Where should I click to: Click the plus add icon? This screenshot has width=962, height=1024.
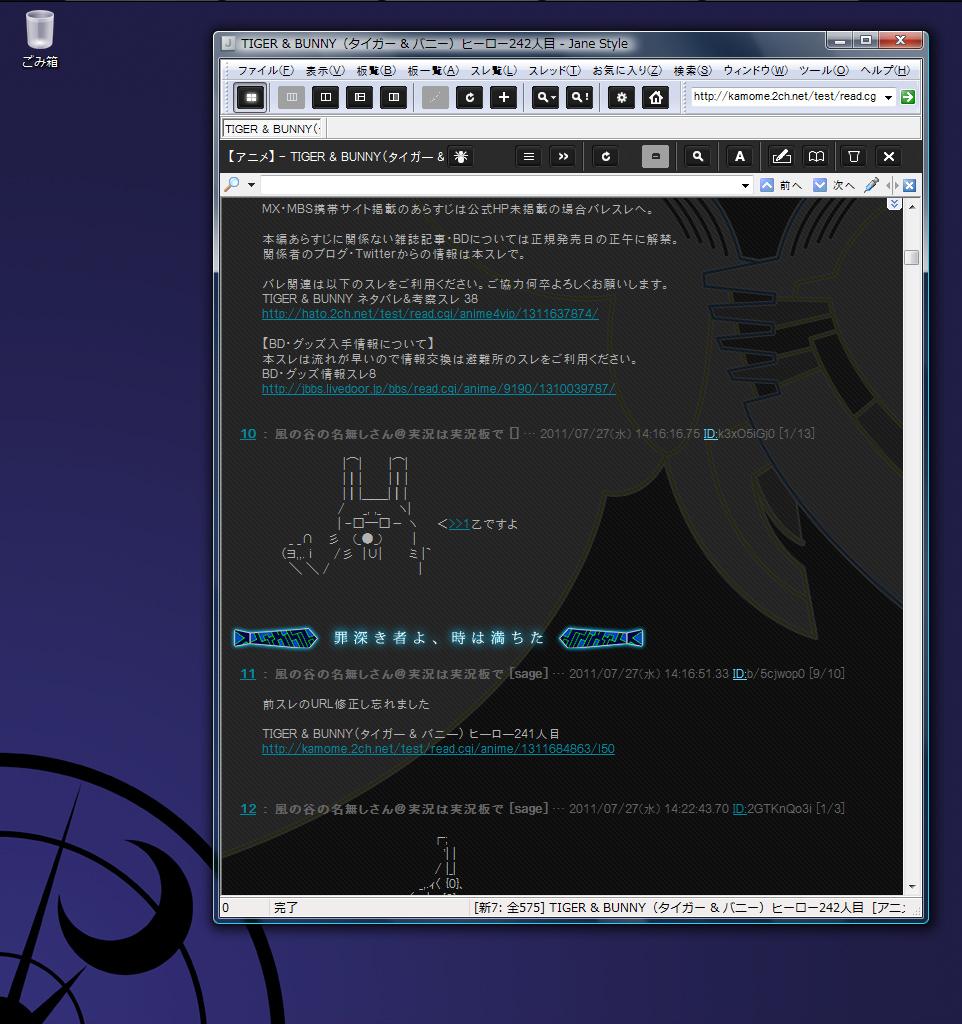(503, 98)
